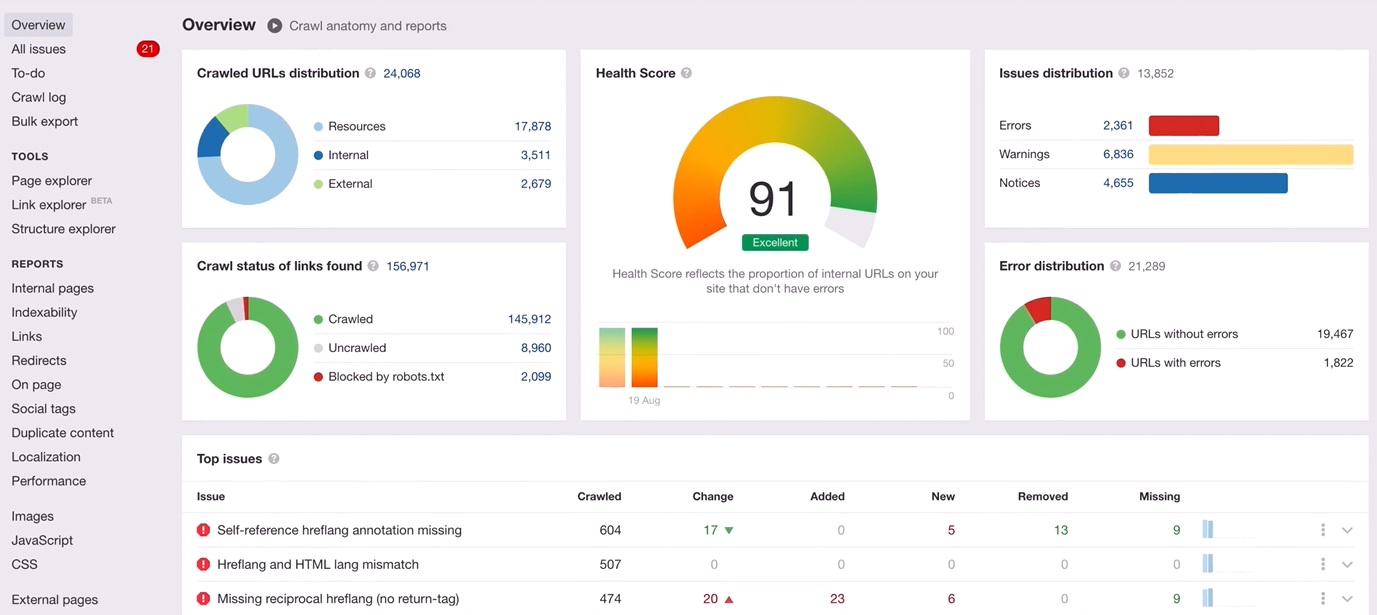Click help icon next to Crawled URLs distribution
1377x615 pixels.
click(x=370, y=73)
